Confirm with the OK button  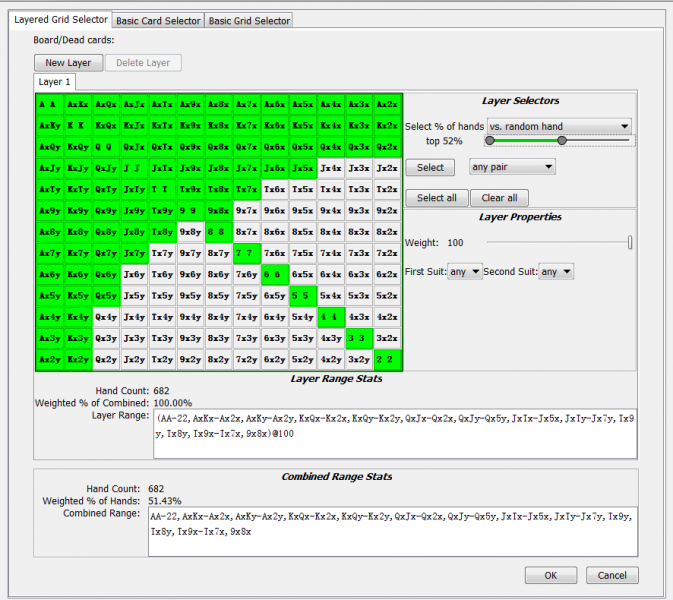552,575
